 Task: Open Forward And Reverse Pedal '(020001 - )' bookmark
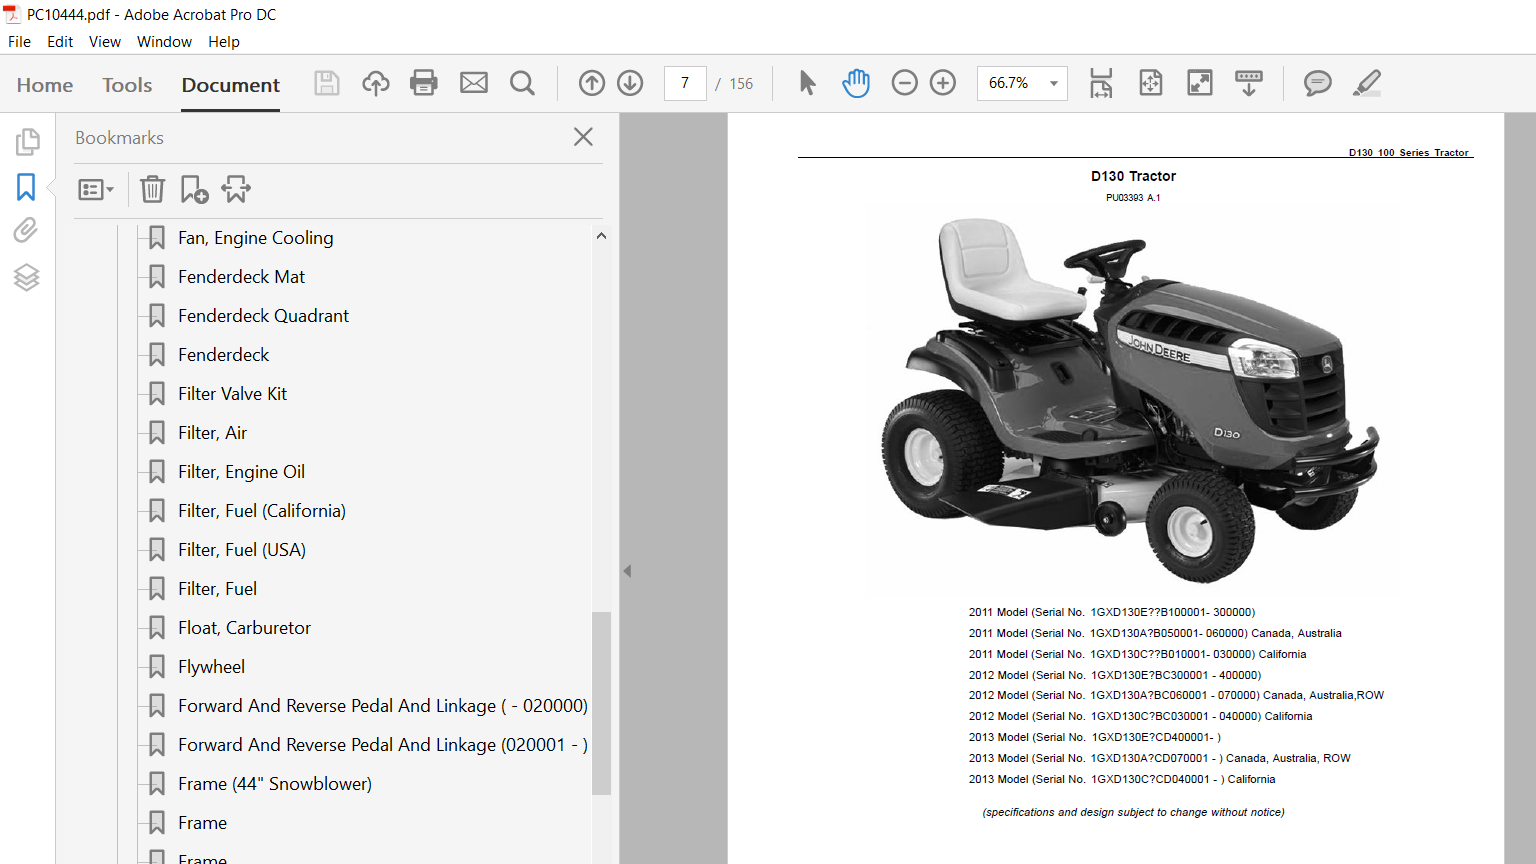(x=383, y=745)
